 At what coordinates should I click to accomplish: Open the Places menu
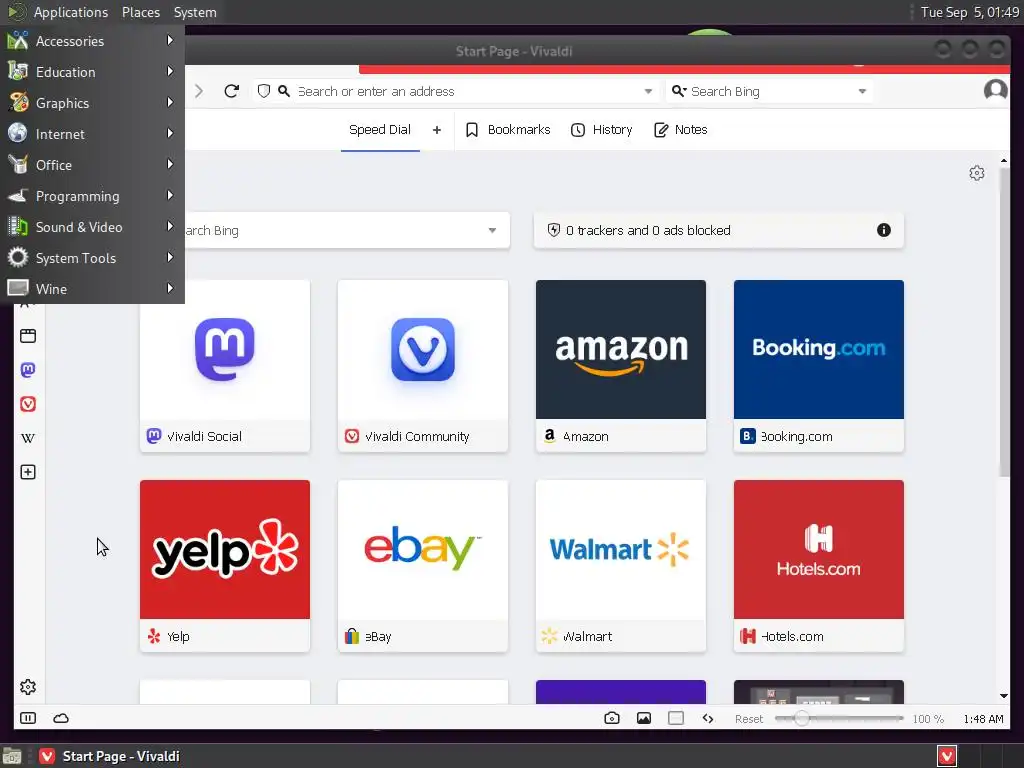[x=140, y=12]
